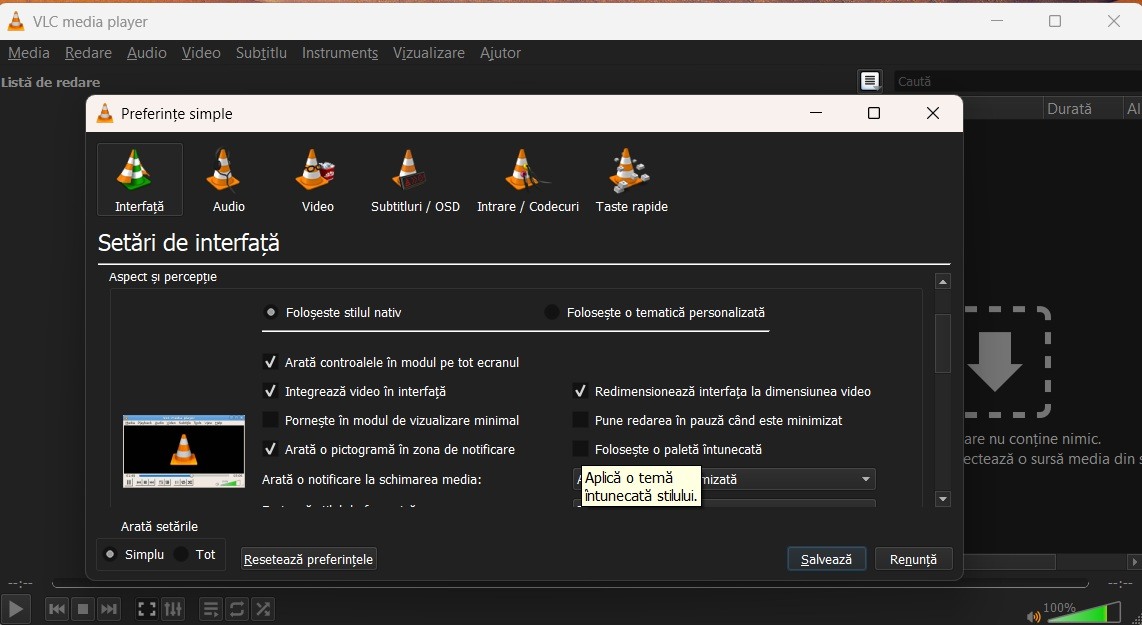Open Subtitluri / OSD preferences category

(415, 180)
